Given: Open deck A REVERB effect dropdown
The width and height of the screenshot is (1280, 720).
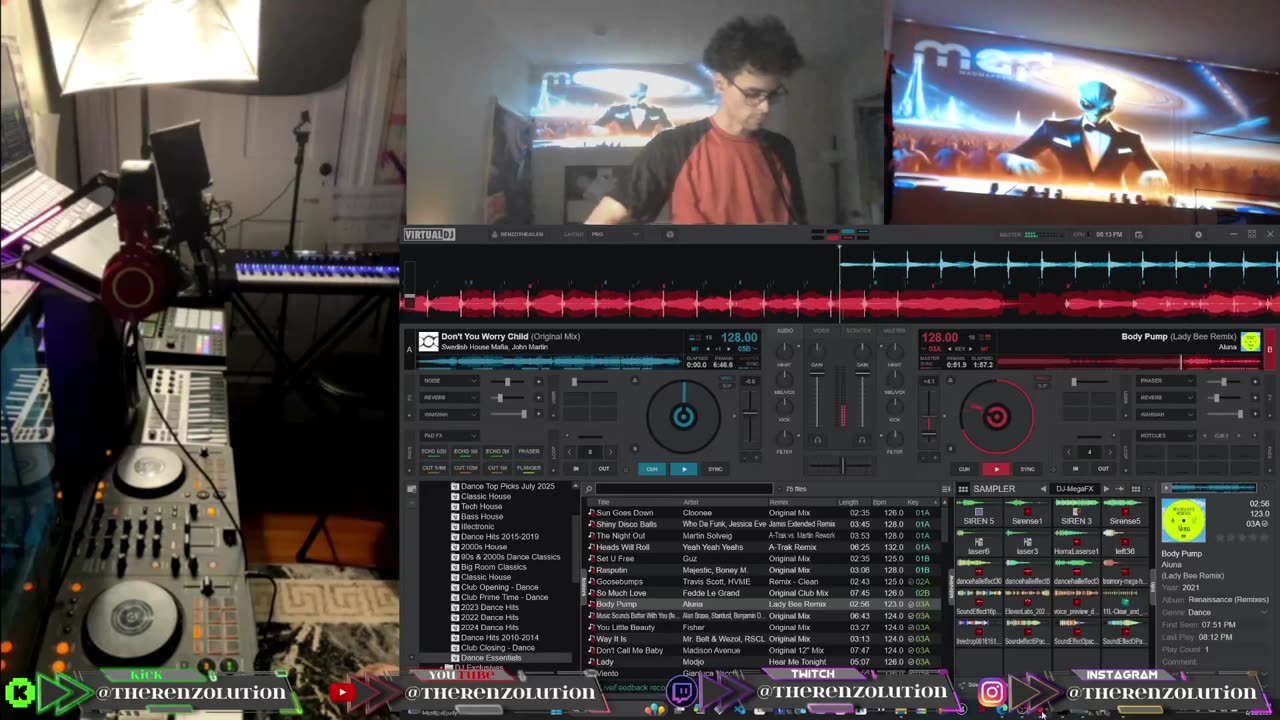Looking at the screenshot, I should [x=450, y=397].
